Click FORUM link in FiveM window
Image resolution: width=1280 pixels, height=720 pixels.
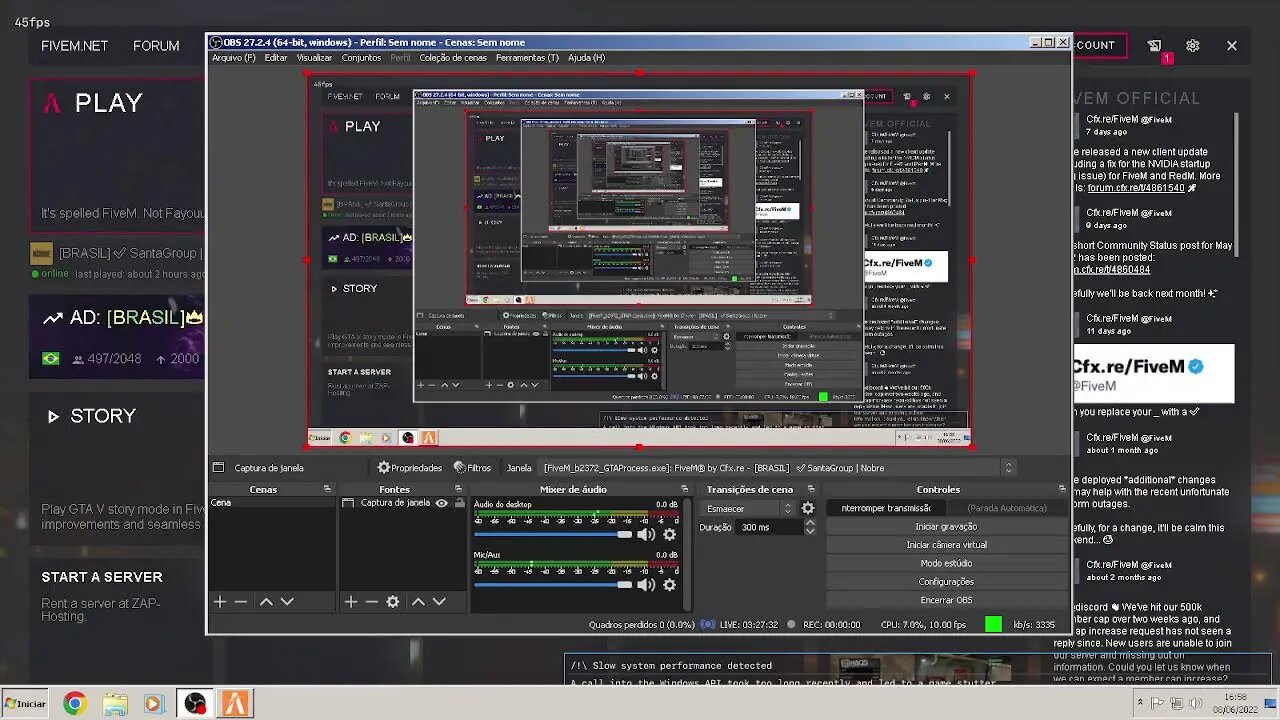(156, 46)
